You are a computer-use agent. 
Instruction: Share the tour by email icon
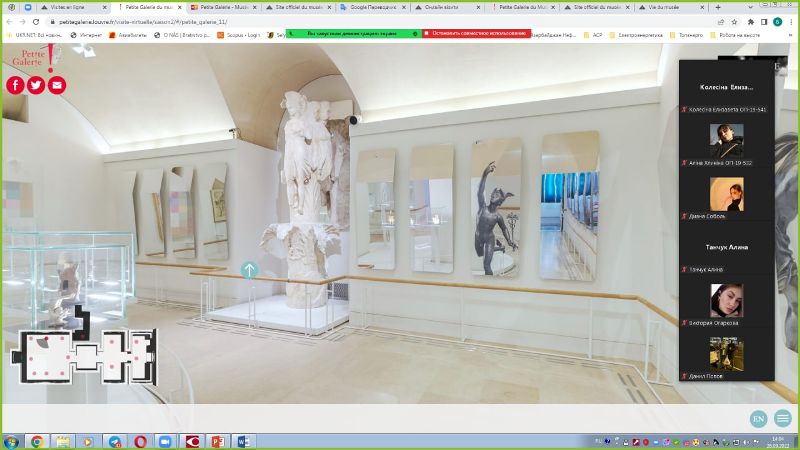click(x=57, y=85)
